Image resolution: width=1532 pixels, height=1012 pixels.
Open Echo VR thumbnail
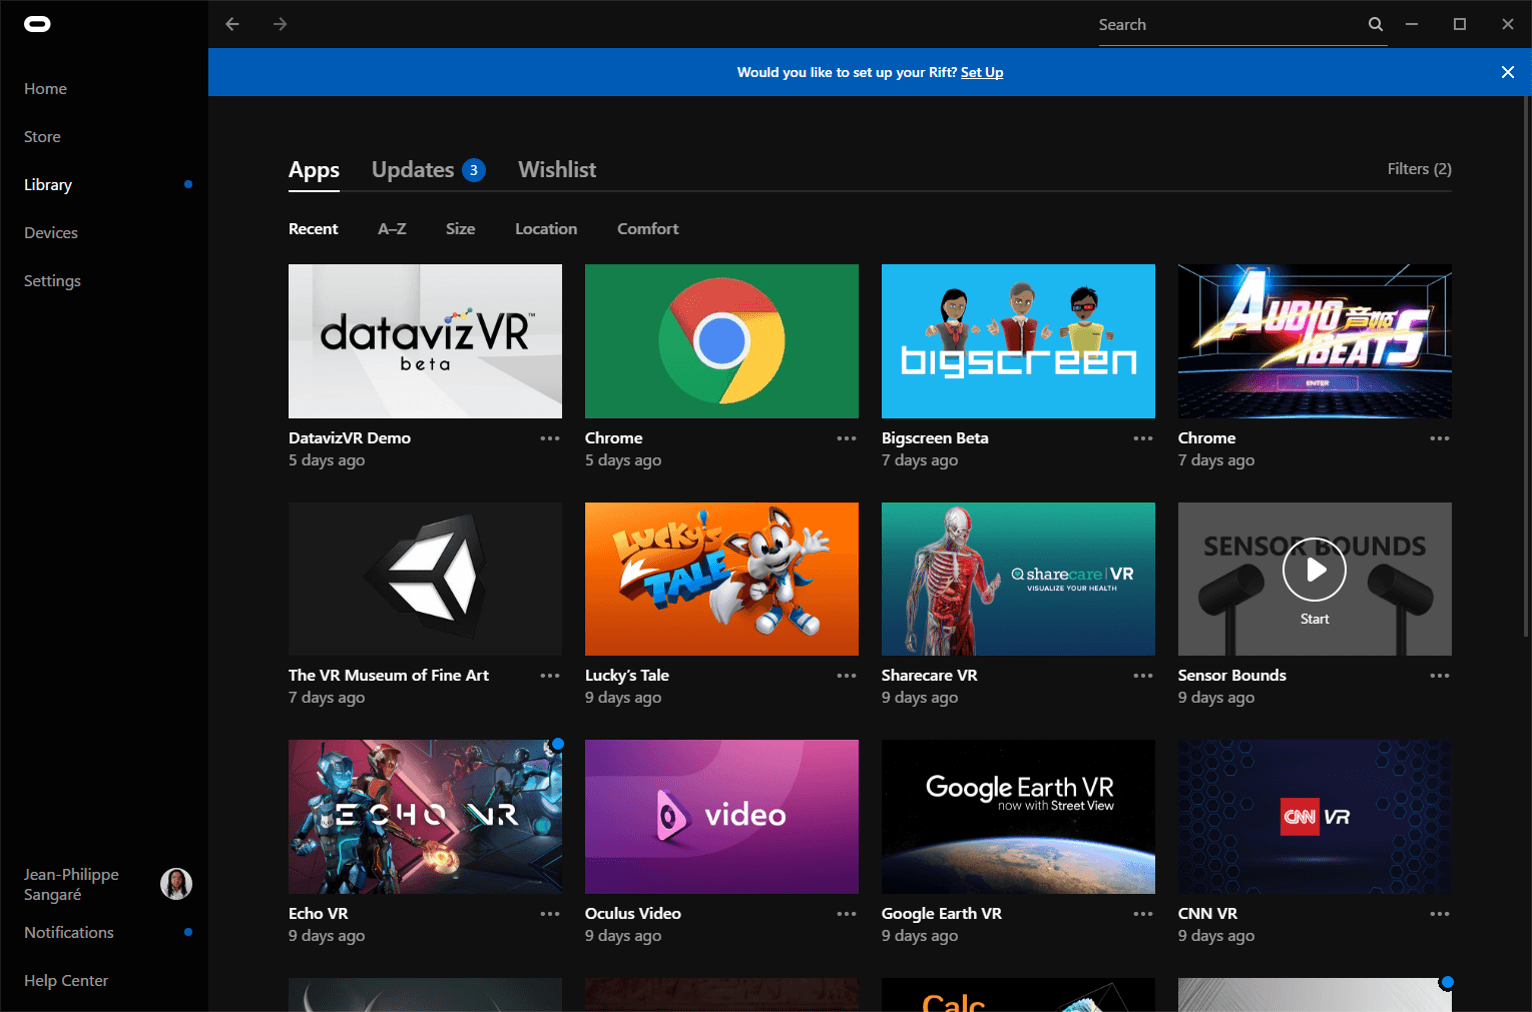425,817
